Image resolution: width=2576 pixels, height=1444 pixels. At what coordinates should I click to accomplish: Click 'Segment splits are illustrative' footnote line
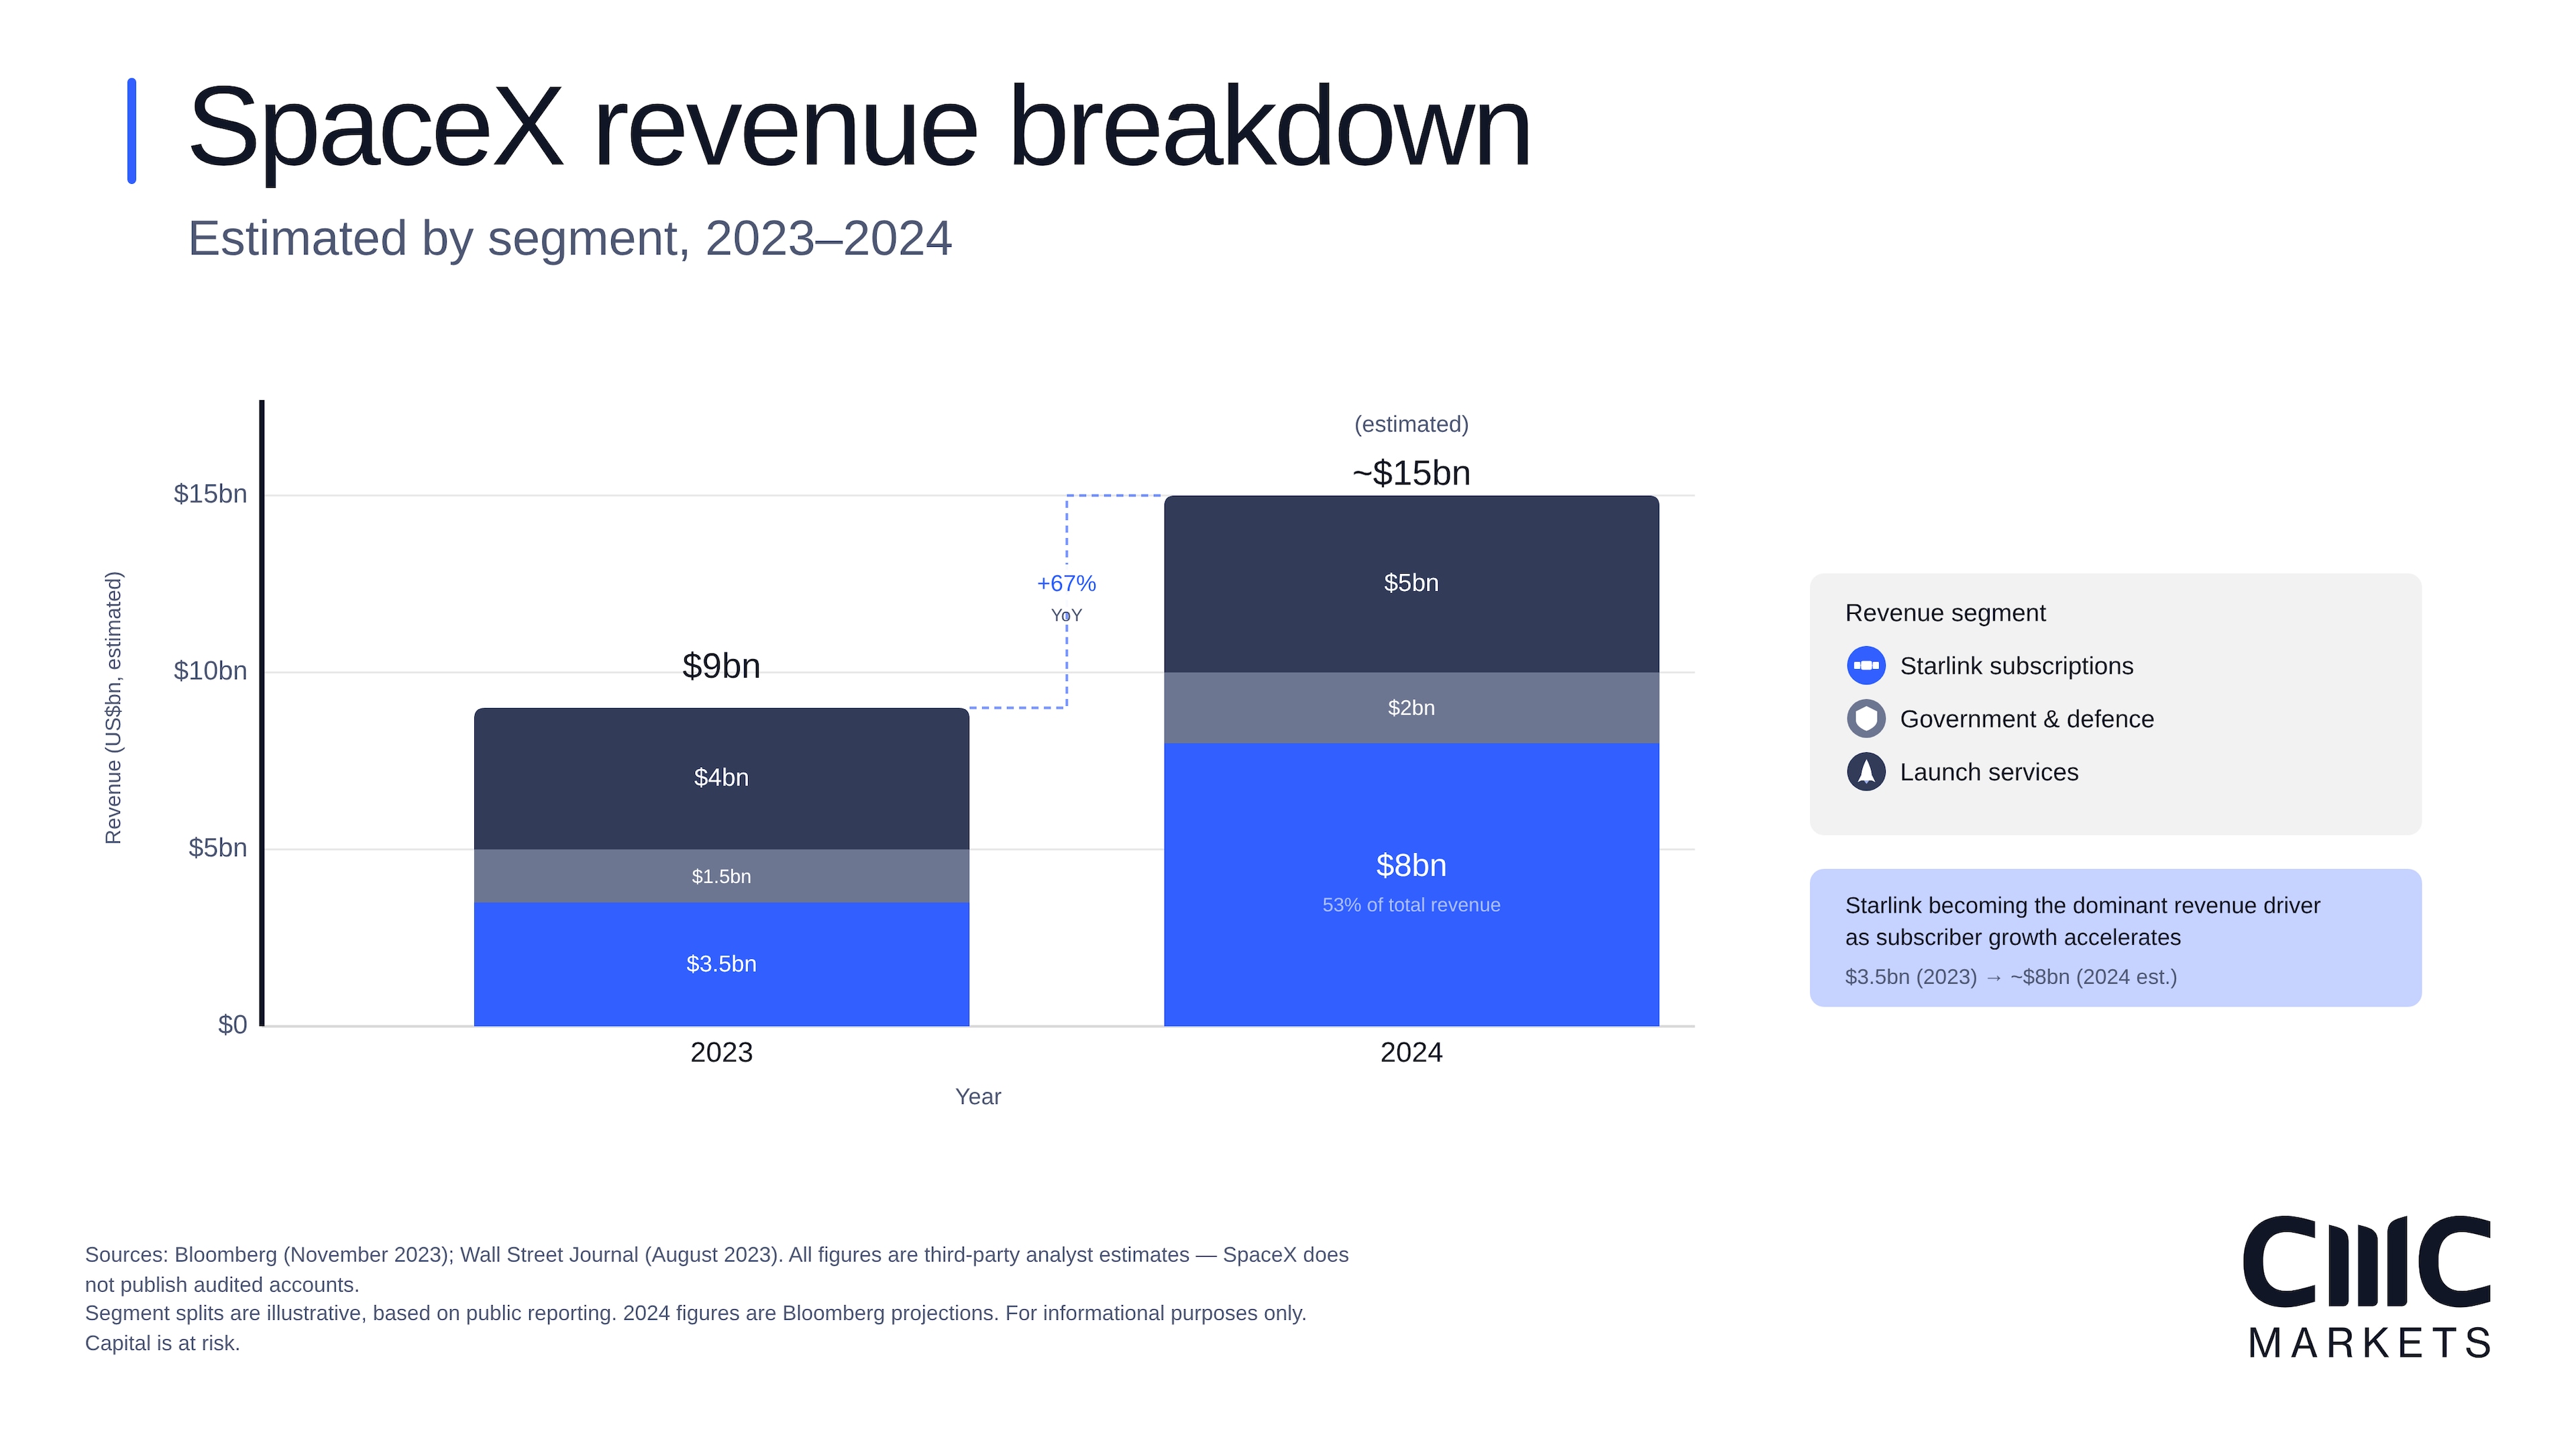[695, 1313]
